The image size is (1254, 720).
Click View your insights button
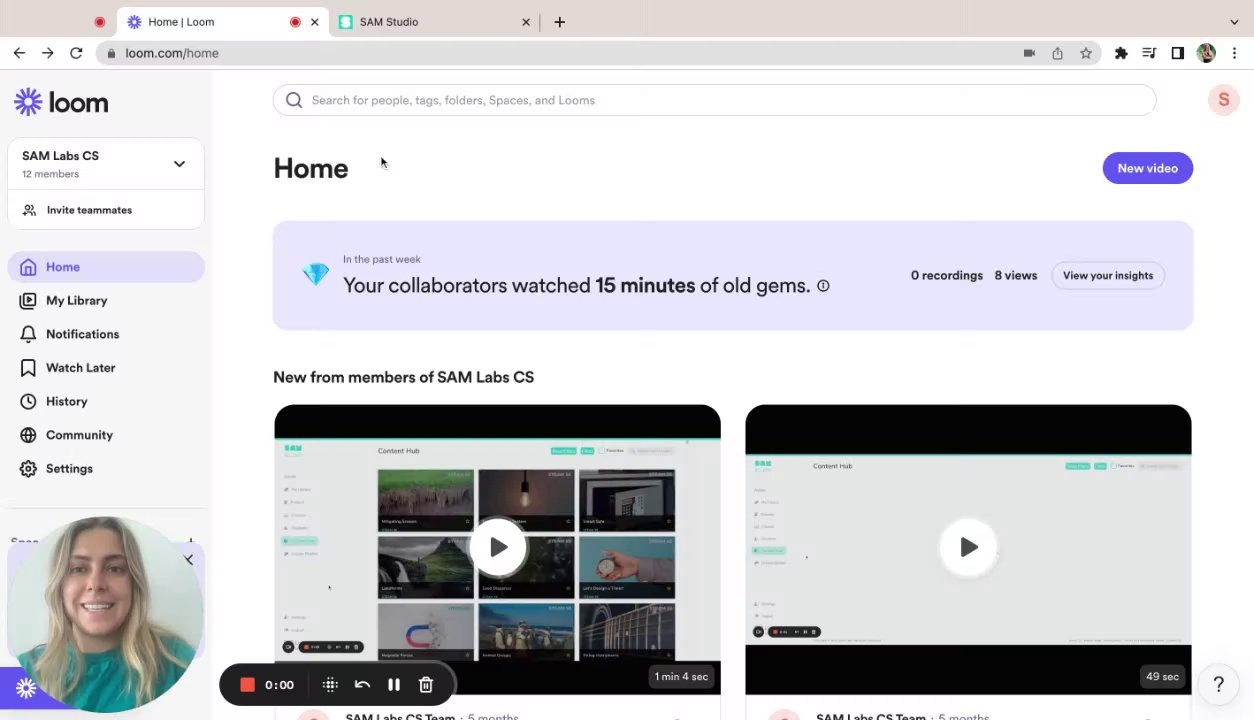[x=1107, y=276]
